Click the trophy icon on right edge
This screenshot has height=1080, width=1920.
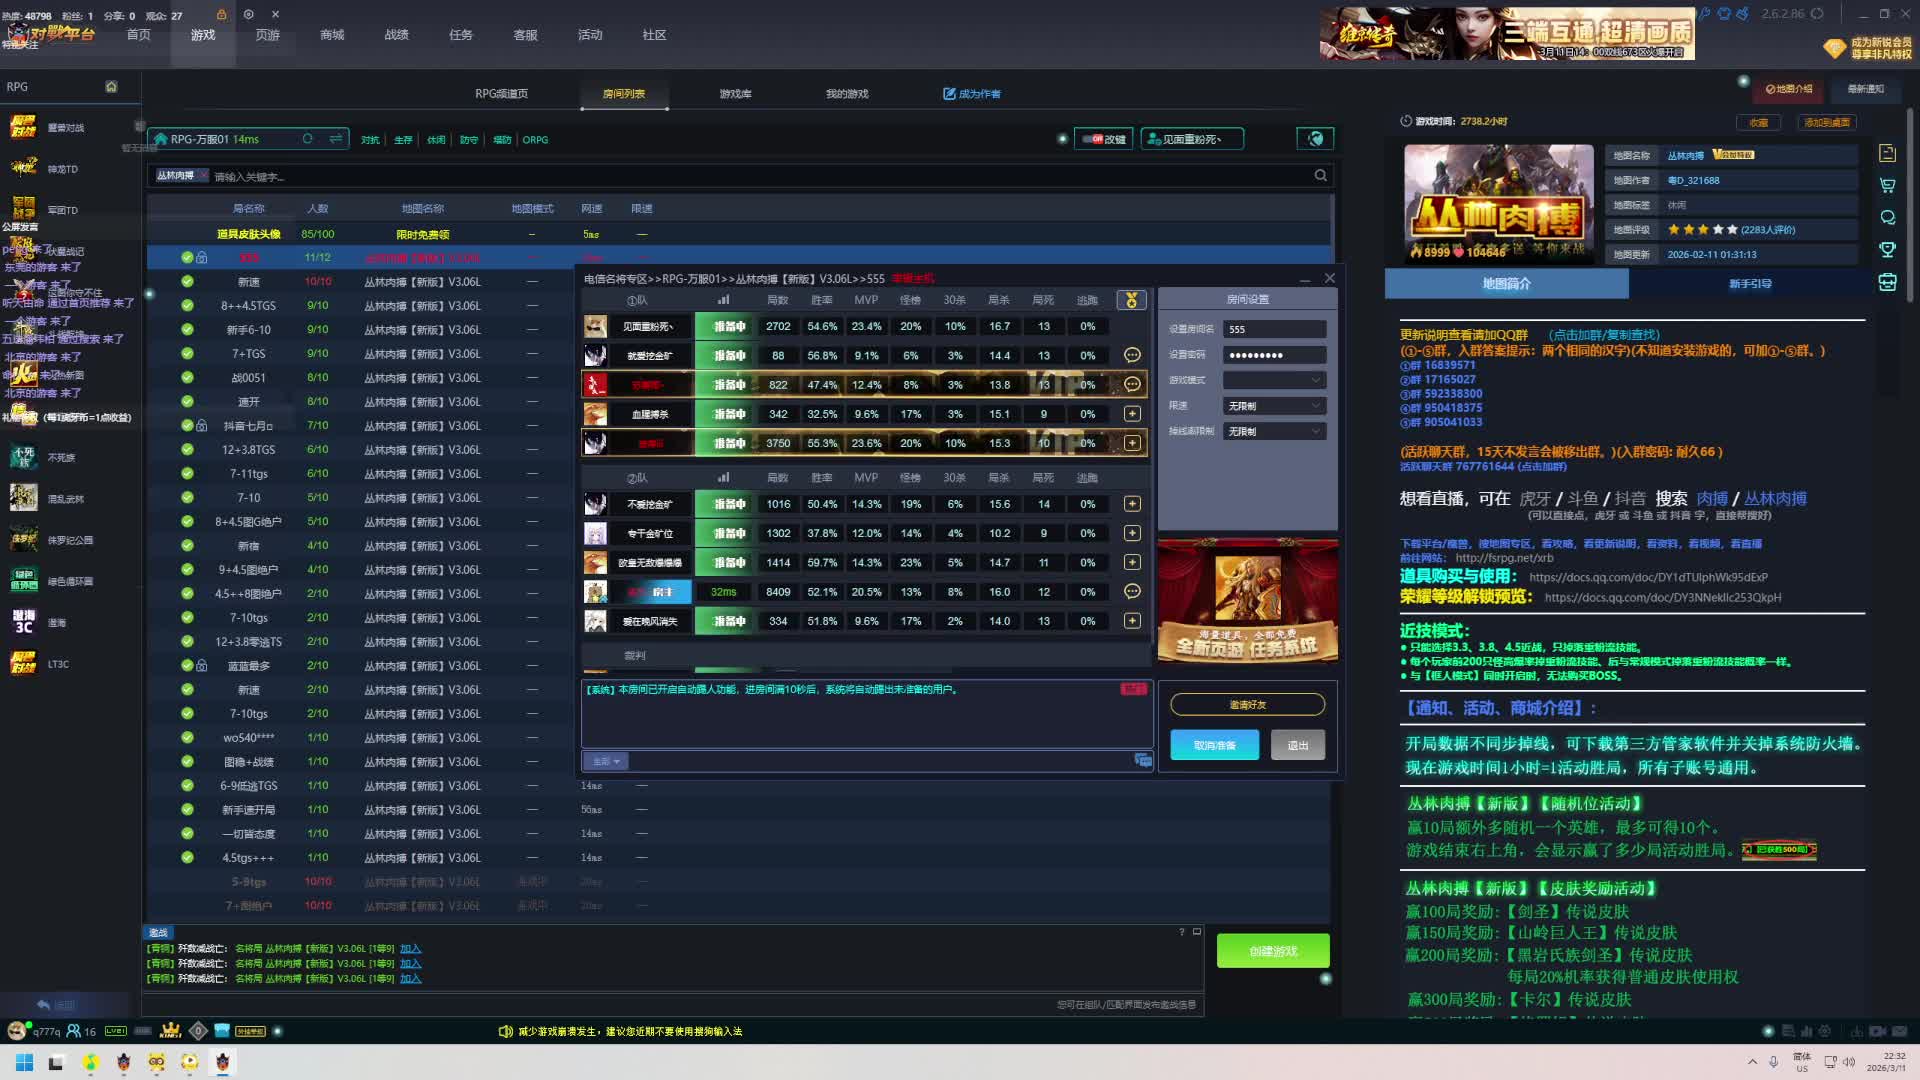pos(1887,250)
